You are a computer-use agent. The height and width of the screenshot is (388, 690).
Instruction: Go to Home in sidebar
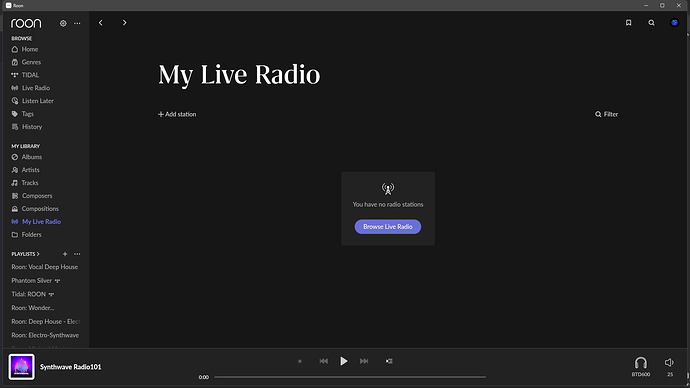pos(25,49)
